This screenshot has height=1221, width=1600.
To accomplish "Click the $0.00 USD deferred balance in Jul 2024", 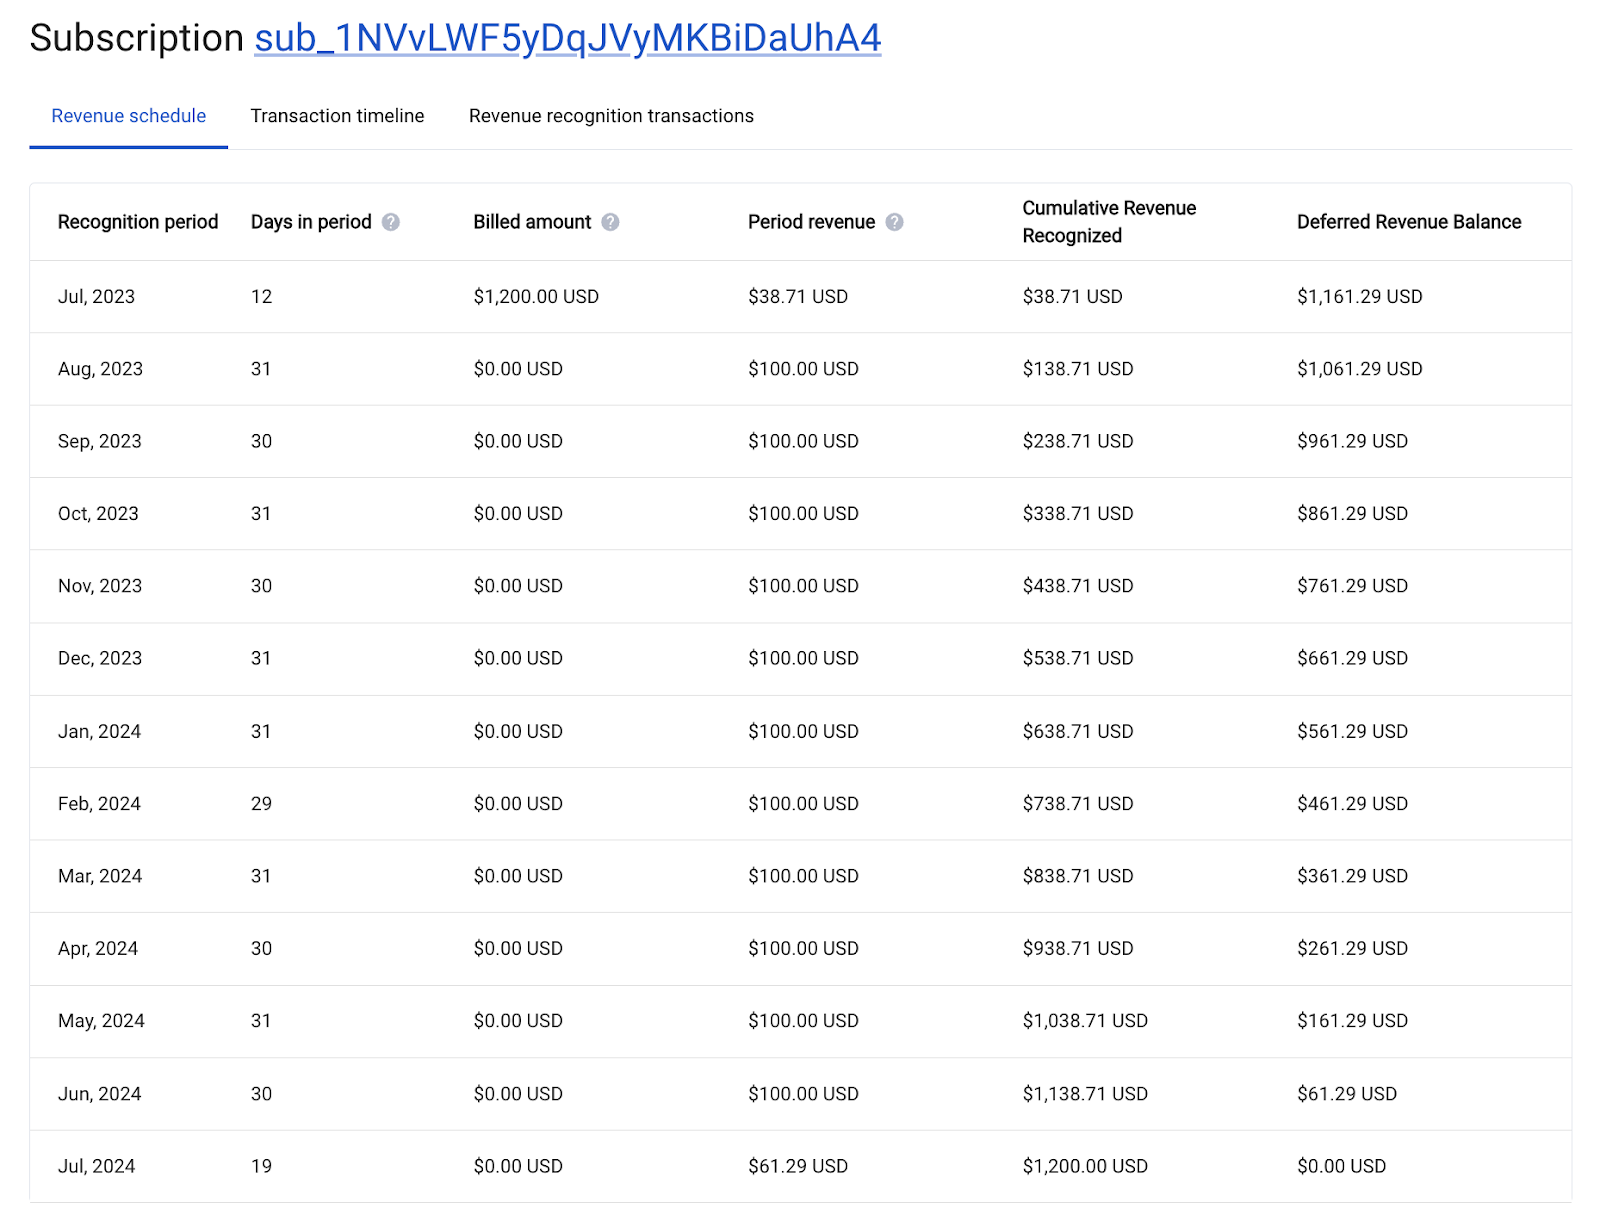I will coord(1342,1166).
